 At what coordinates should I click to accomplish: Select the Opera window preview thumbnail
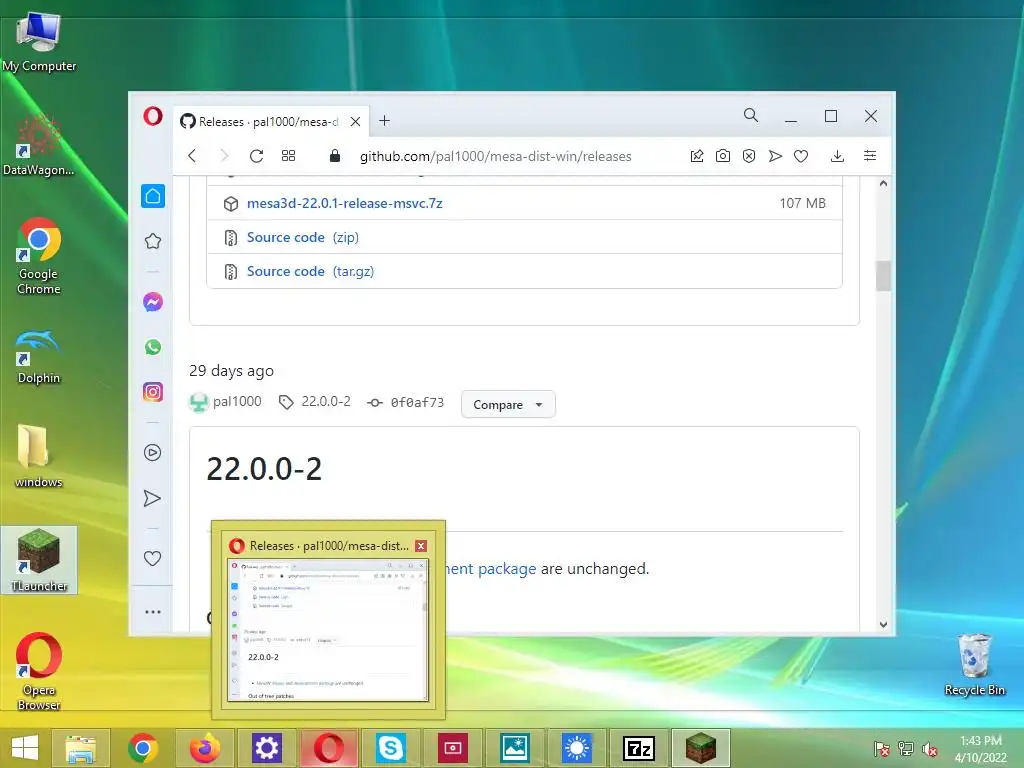tap(328, 630)
